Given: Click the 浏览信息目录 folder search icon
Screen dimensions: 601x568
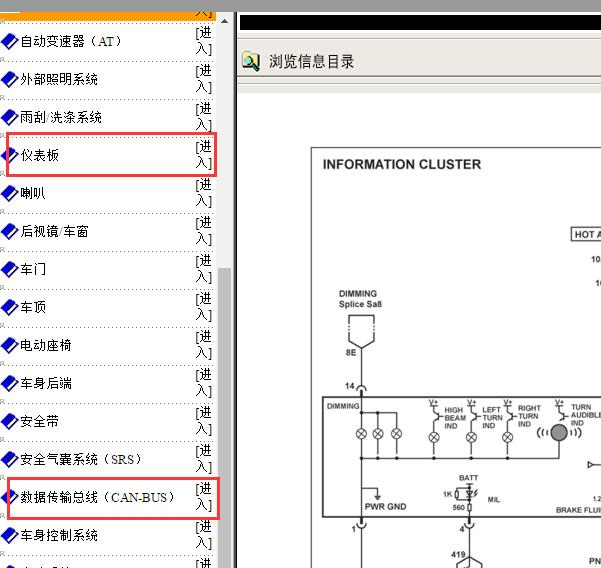Looking at the screenshot, I should (x=251, y=61).
